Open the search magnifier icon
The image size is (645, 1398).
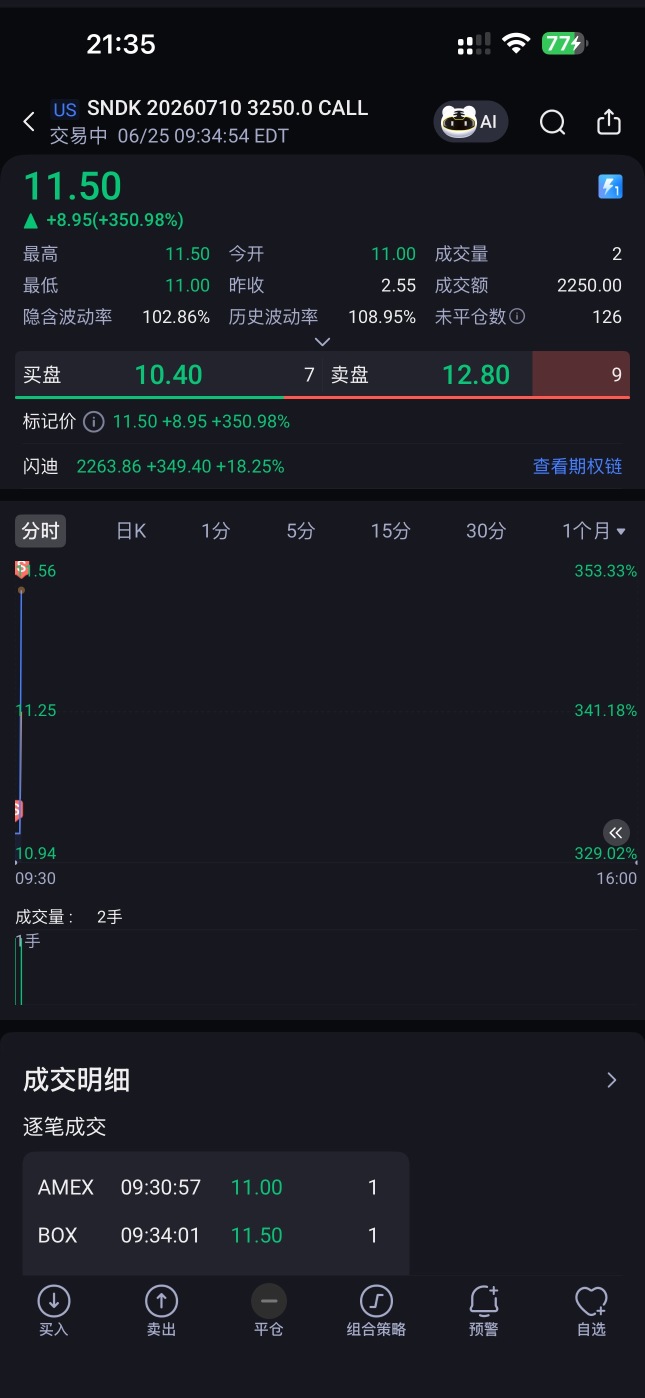[x=552, y=122]
